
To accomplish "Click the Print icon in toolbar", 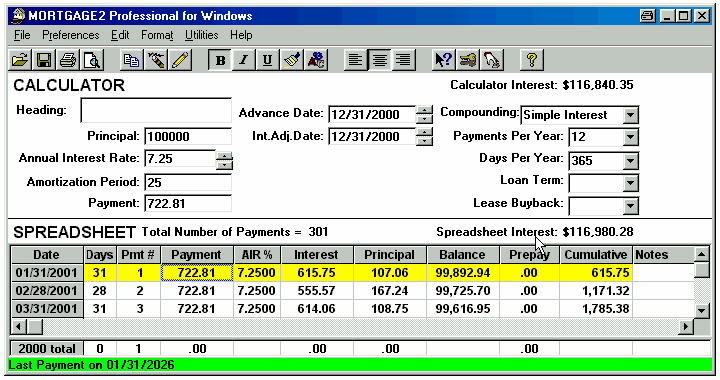I will coord(68,60).
